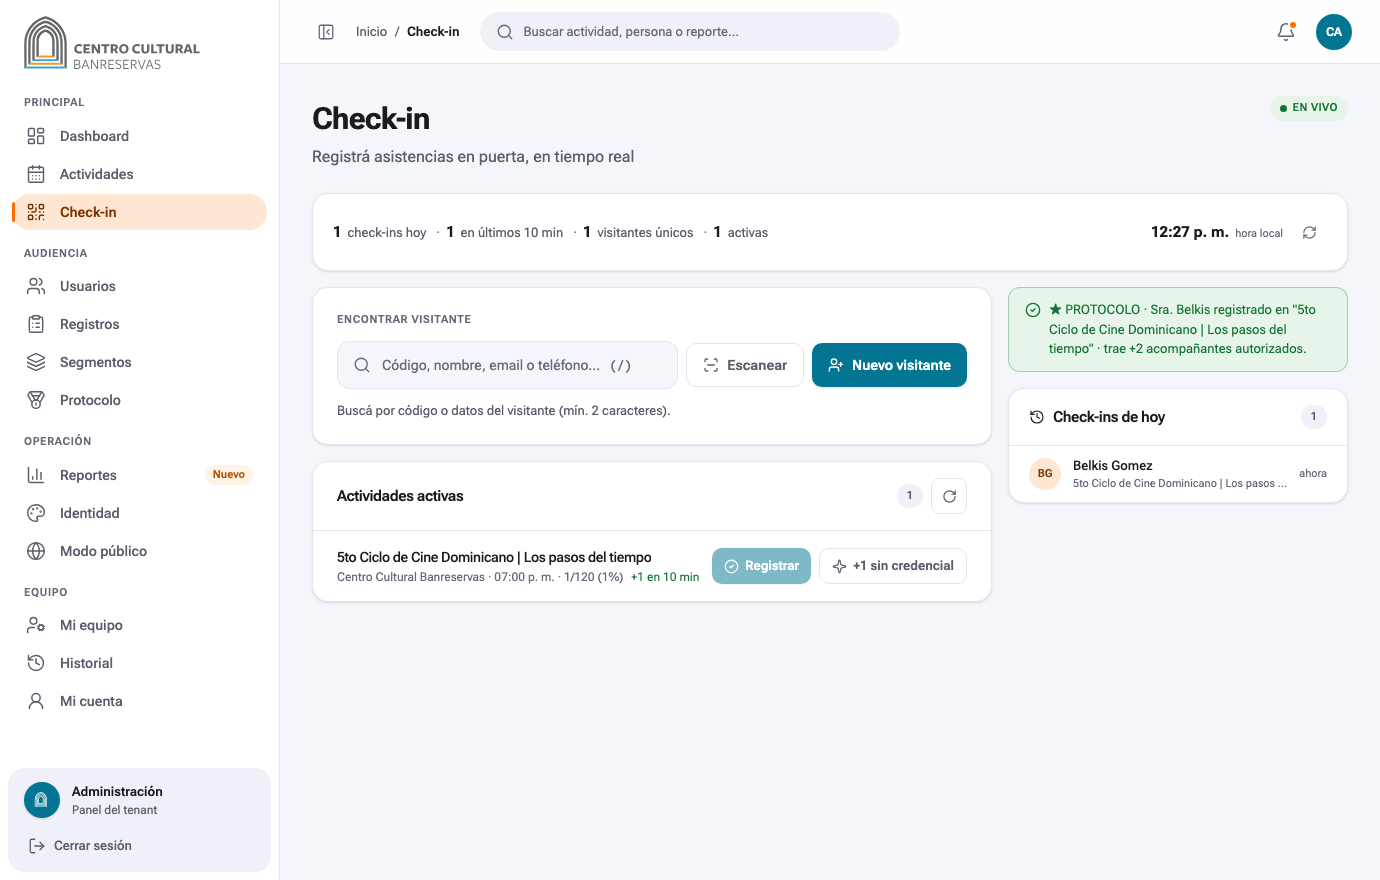The image size is (1380, 880).
Task: Click the Registros clipboard icon
Action: point(36,324)
